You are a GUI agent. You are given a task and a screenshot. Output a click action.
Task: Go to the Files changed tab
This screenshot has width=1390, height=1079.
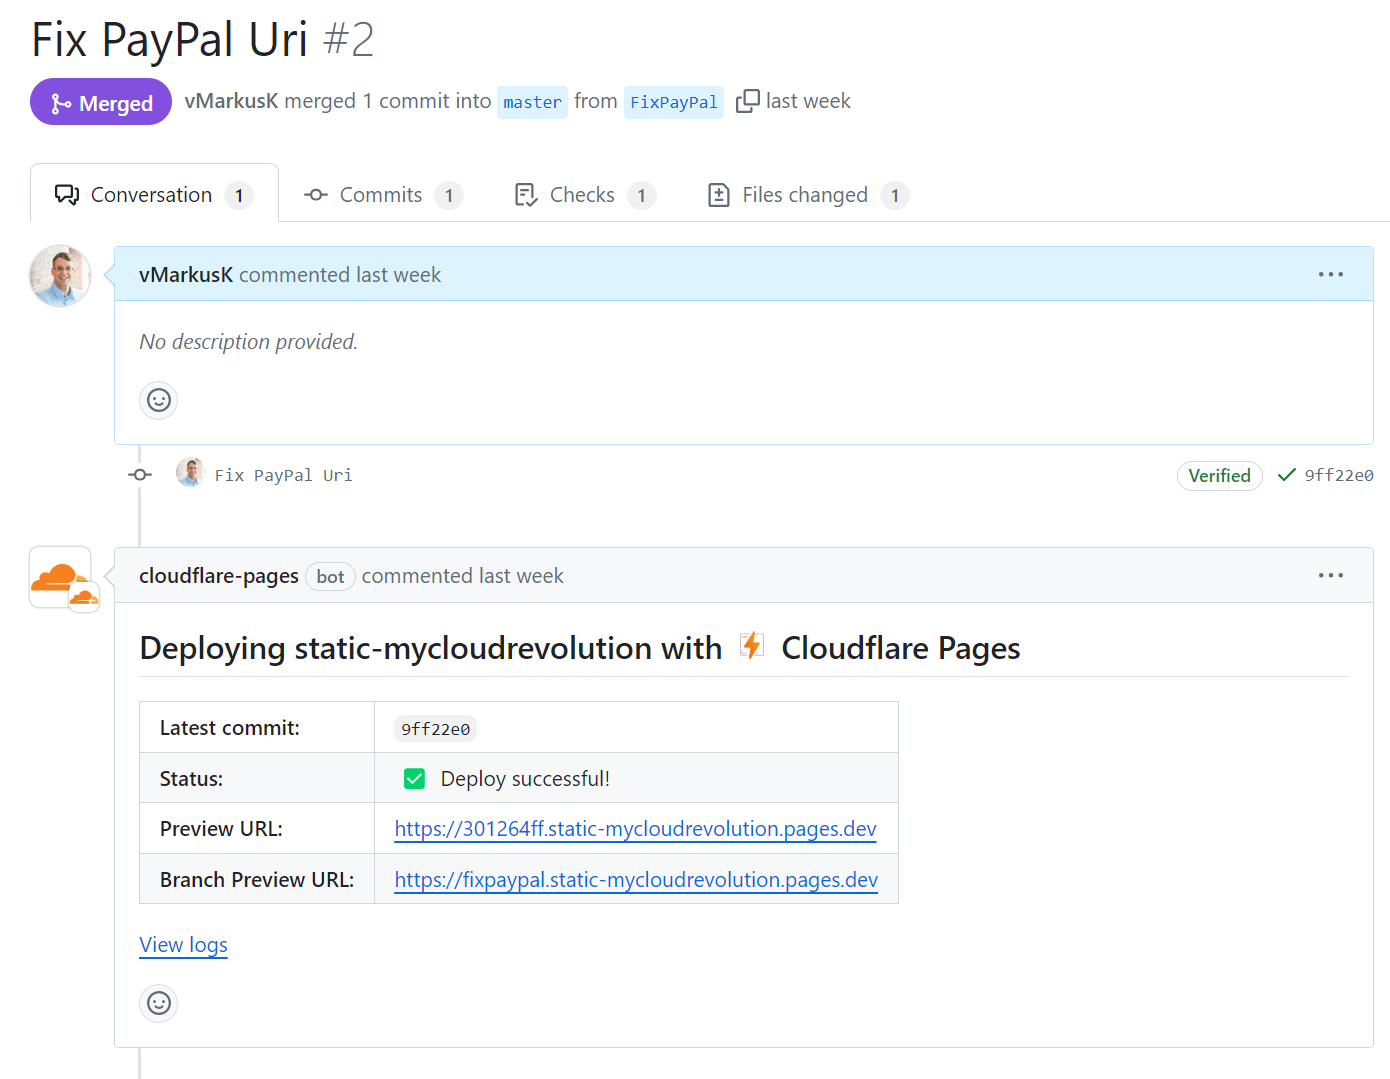805,195
